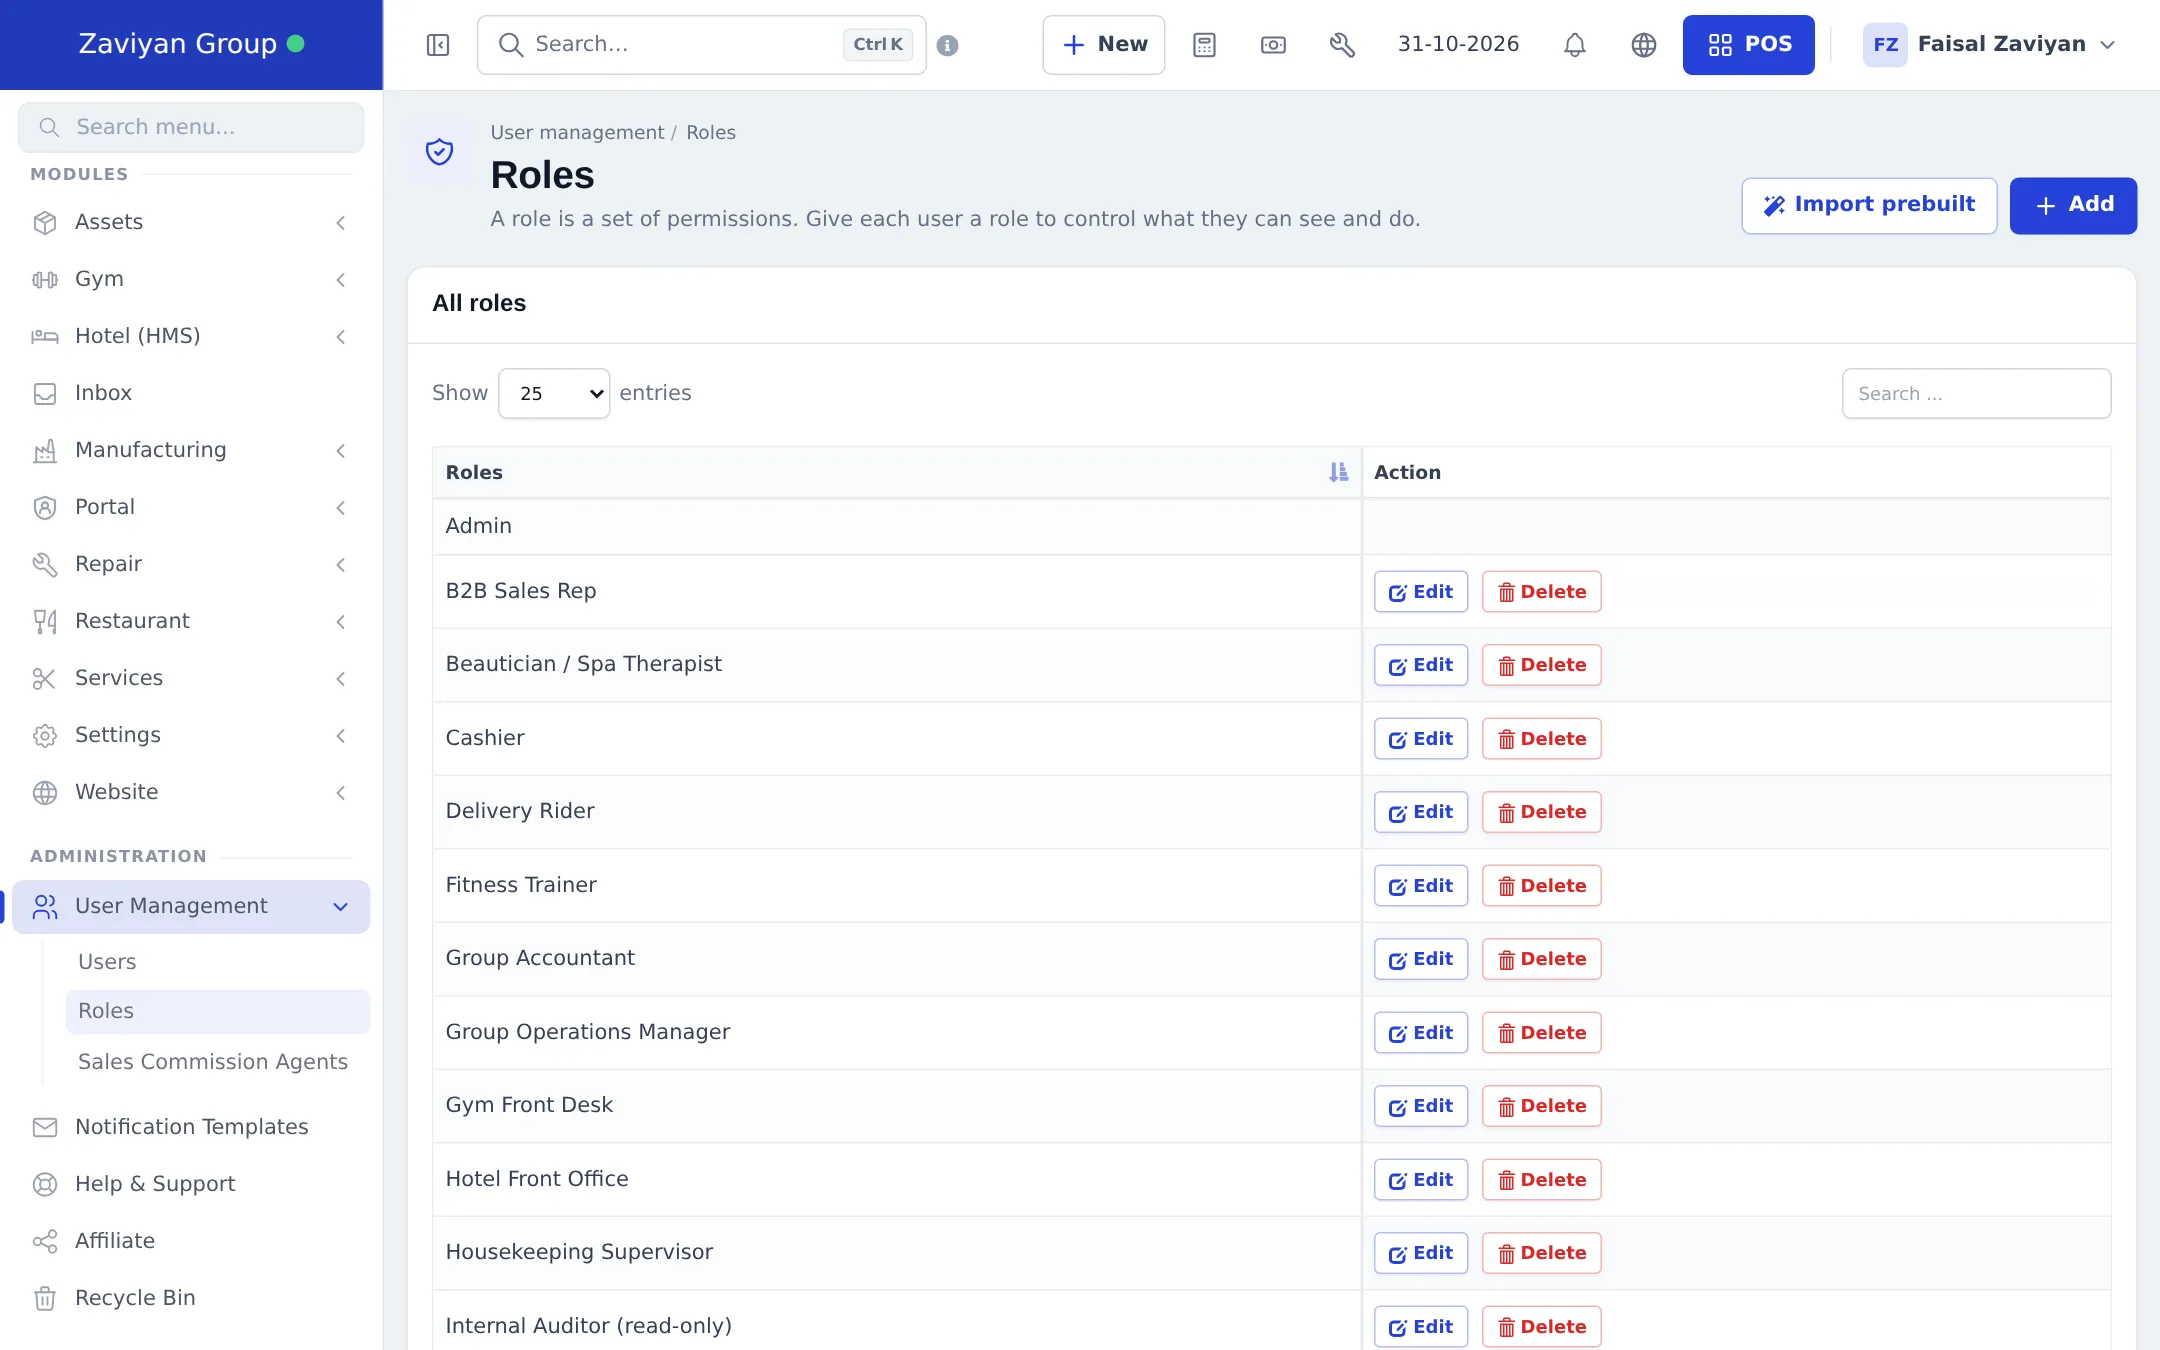Screen dimensions: 2160x1350
Task: Open the Portal menu item
Action: click(x=191, y=507)
